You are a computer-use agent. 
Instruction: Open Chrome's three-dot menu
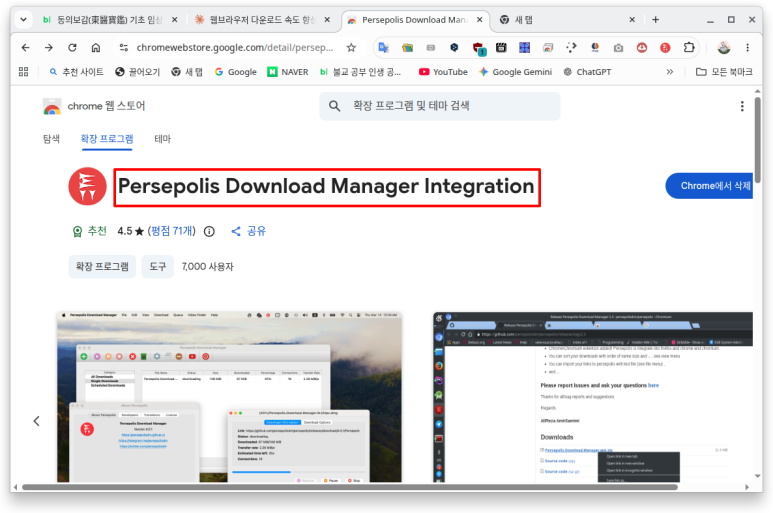(747, 47)
